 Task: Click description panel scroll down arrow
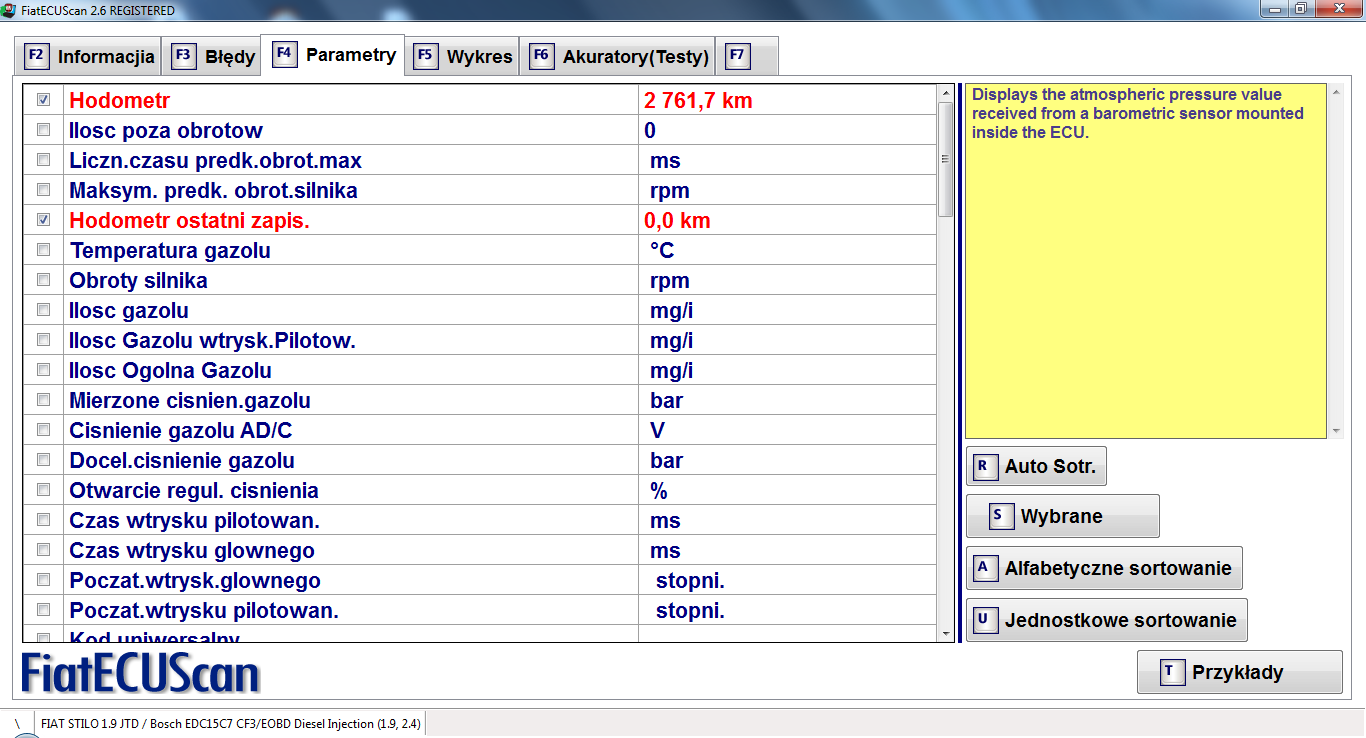pyautogui.click(x=1337, y=431)
